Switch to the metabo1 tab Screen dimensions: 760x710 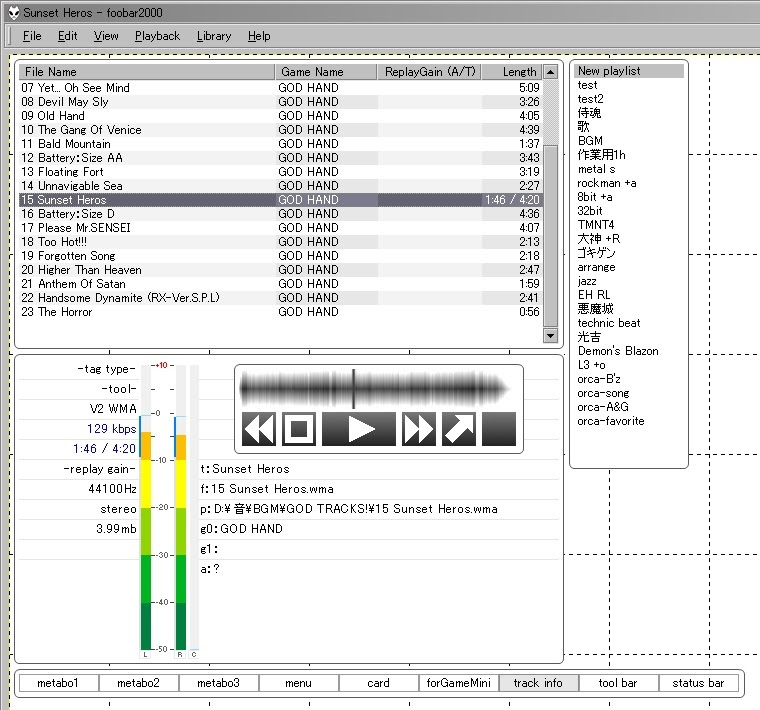coord(58,683)
